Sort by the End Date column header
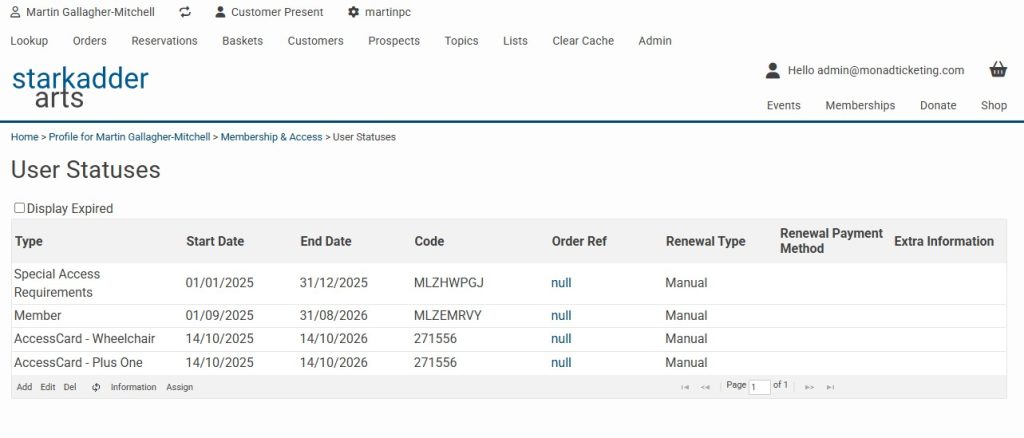Screen dimensions: 1024x438 [x=326, y=241]
